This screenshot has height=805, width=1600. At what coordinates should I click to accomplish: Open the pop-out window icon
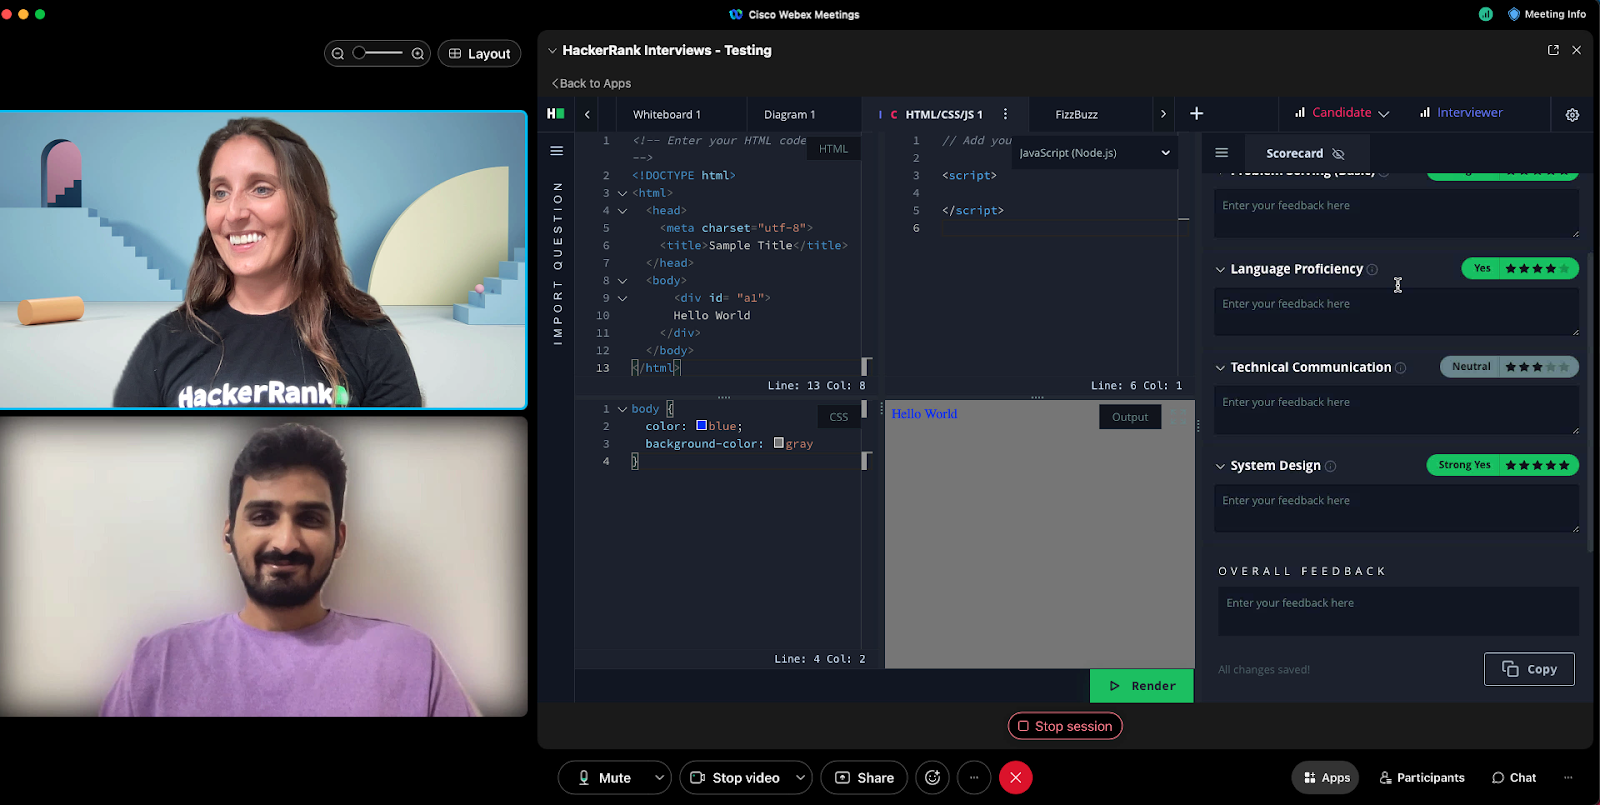point(1553,50)
